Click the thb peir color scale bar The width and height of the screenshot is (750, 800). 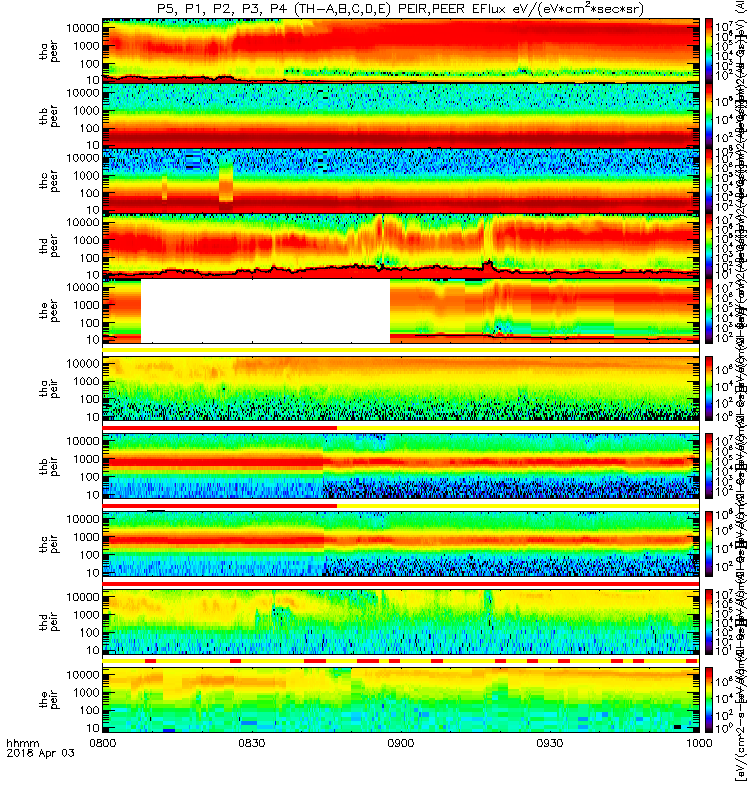click(x=709, y=466)
